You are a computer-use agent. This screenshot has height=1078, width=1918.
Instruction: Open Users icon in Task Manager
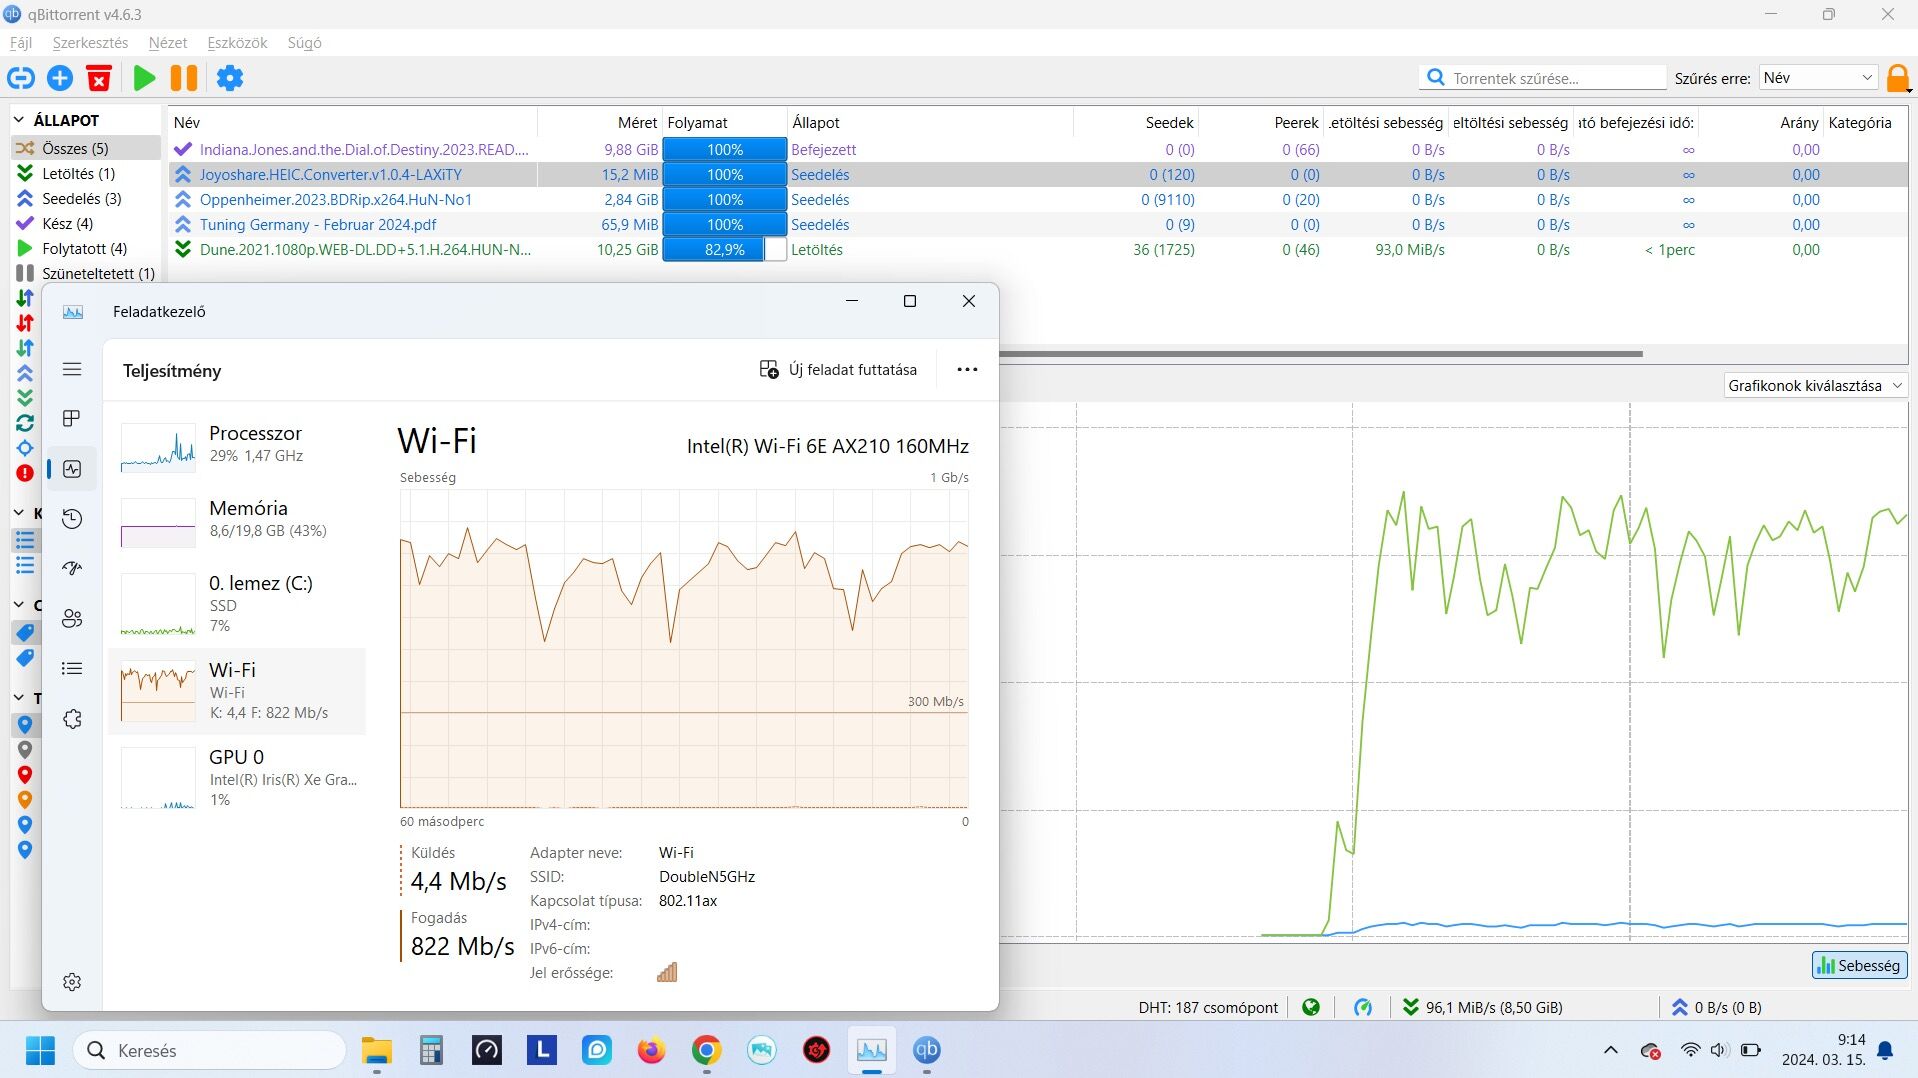pos(72,618)
